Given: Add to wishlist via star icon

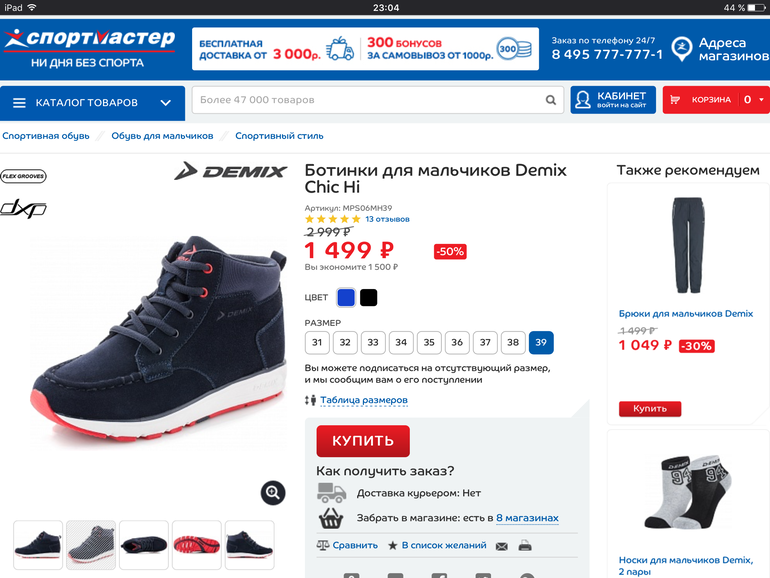Looking at the screenshot, I should (x=393, y=546).
